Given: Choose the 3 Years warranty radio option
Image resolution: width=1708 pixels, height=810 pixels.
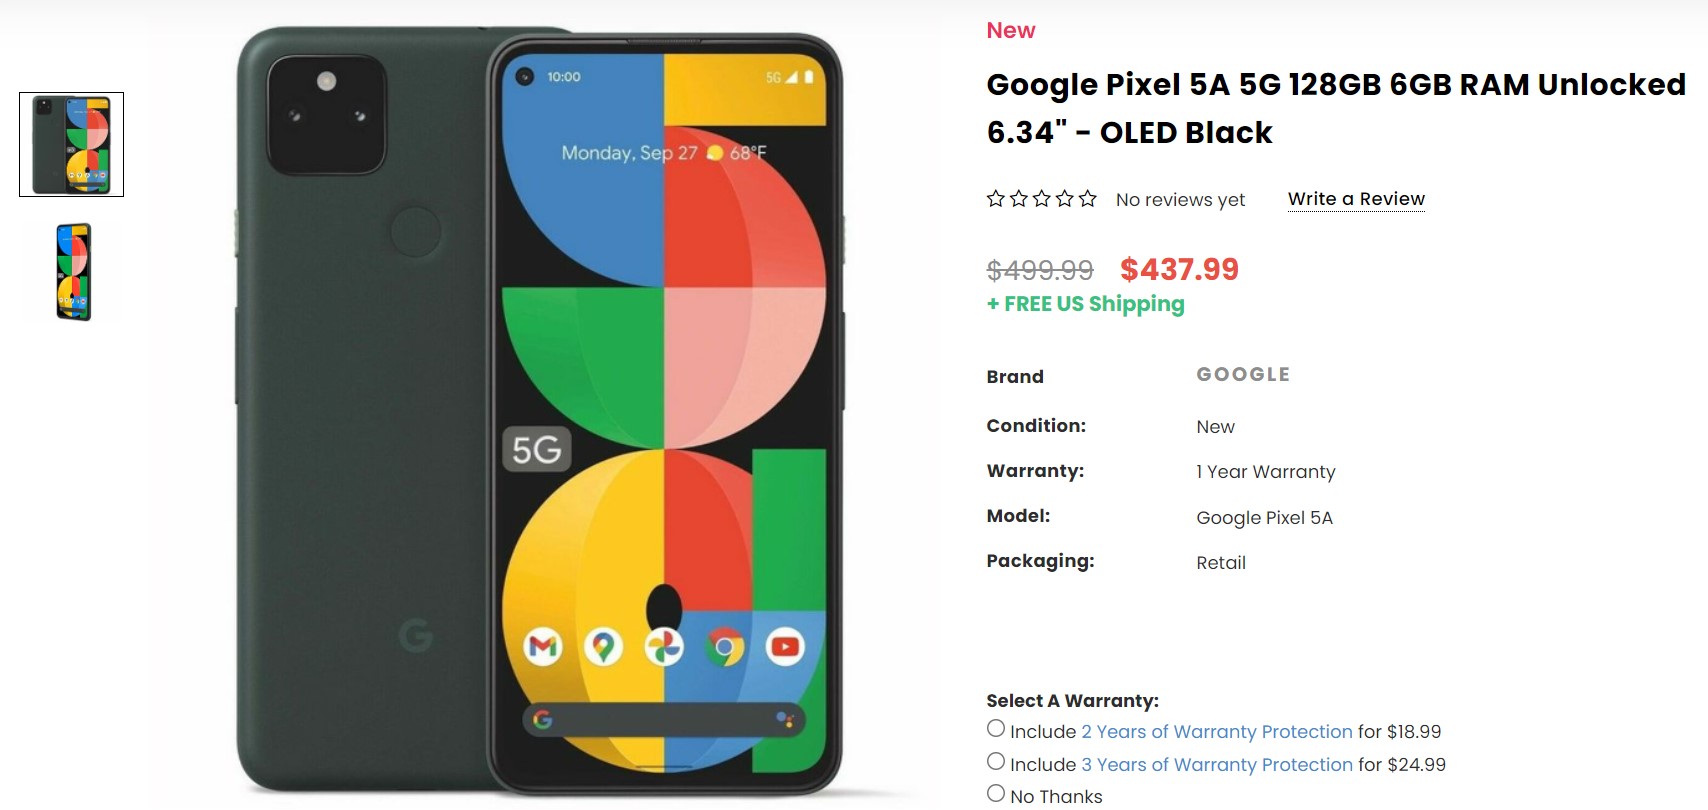Looking at the screenshot, I should coord(996,762).
